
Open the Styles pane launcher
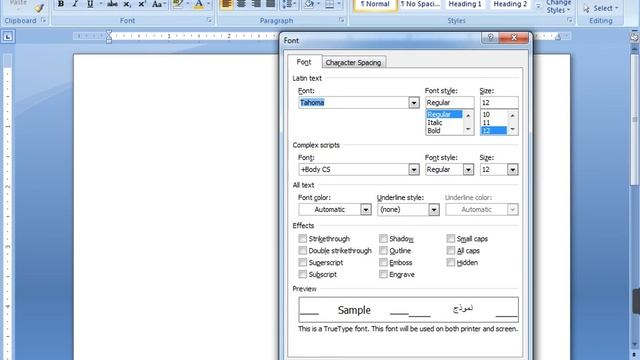(x=570, y=20)
